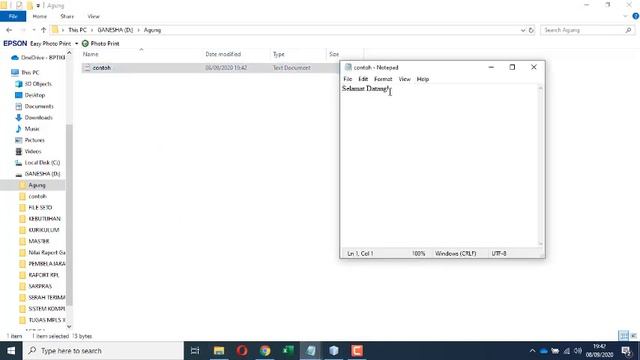Switch to details view layout icon

point(623,336)
